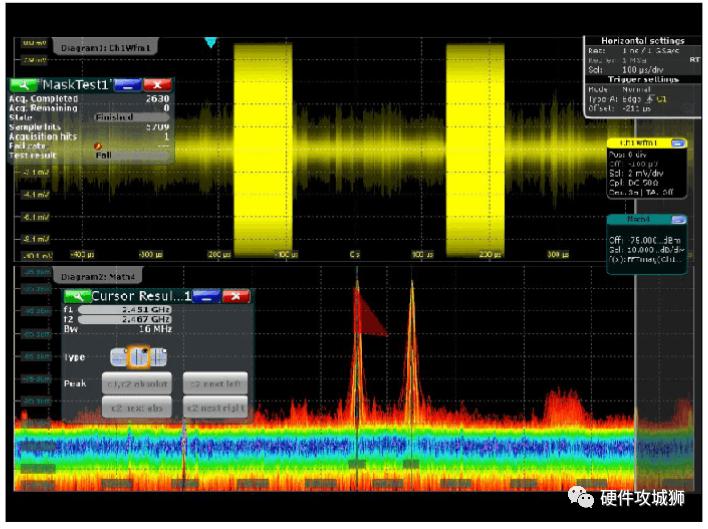Click the 2 mV/div channel scale
708x529 pixels.
pyautogui.click(x=644, y=174)
